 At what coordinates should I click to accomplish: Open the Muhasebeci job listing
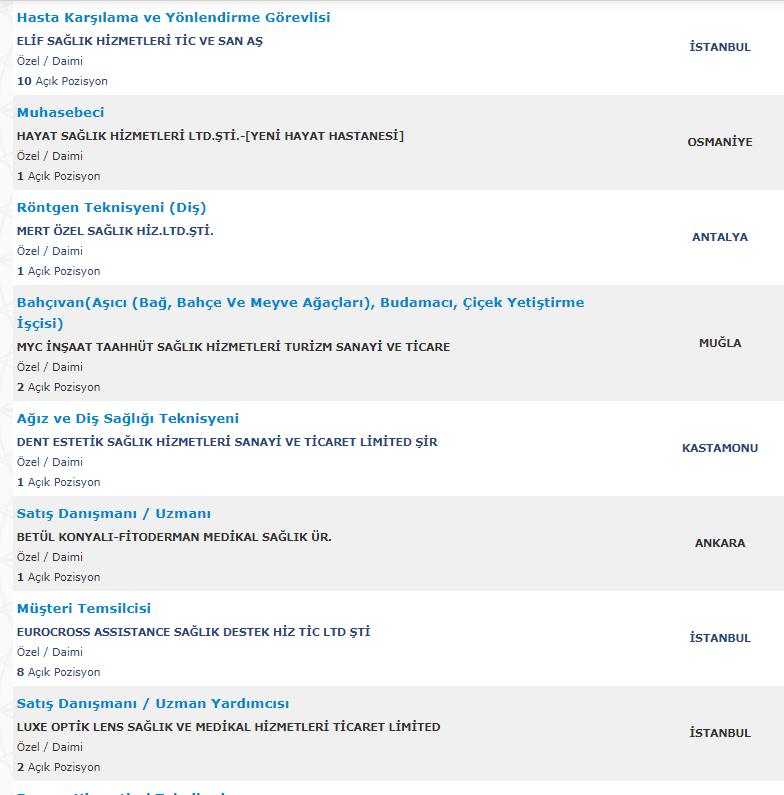point(60,113)
